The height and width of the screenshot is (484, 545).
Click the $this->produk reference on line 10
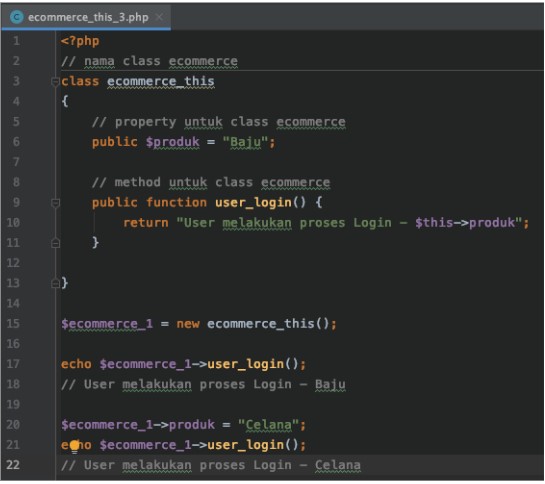point(465,223)
